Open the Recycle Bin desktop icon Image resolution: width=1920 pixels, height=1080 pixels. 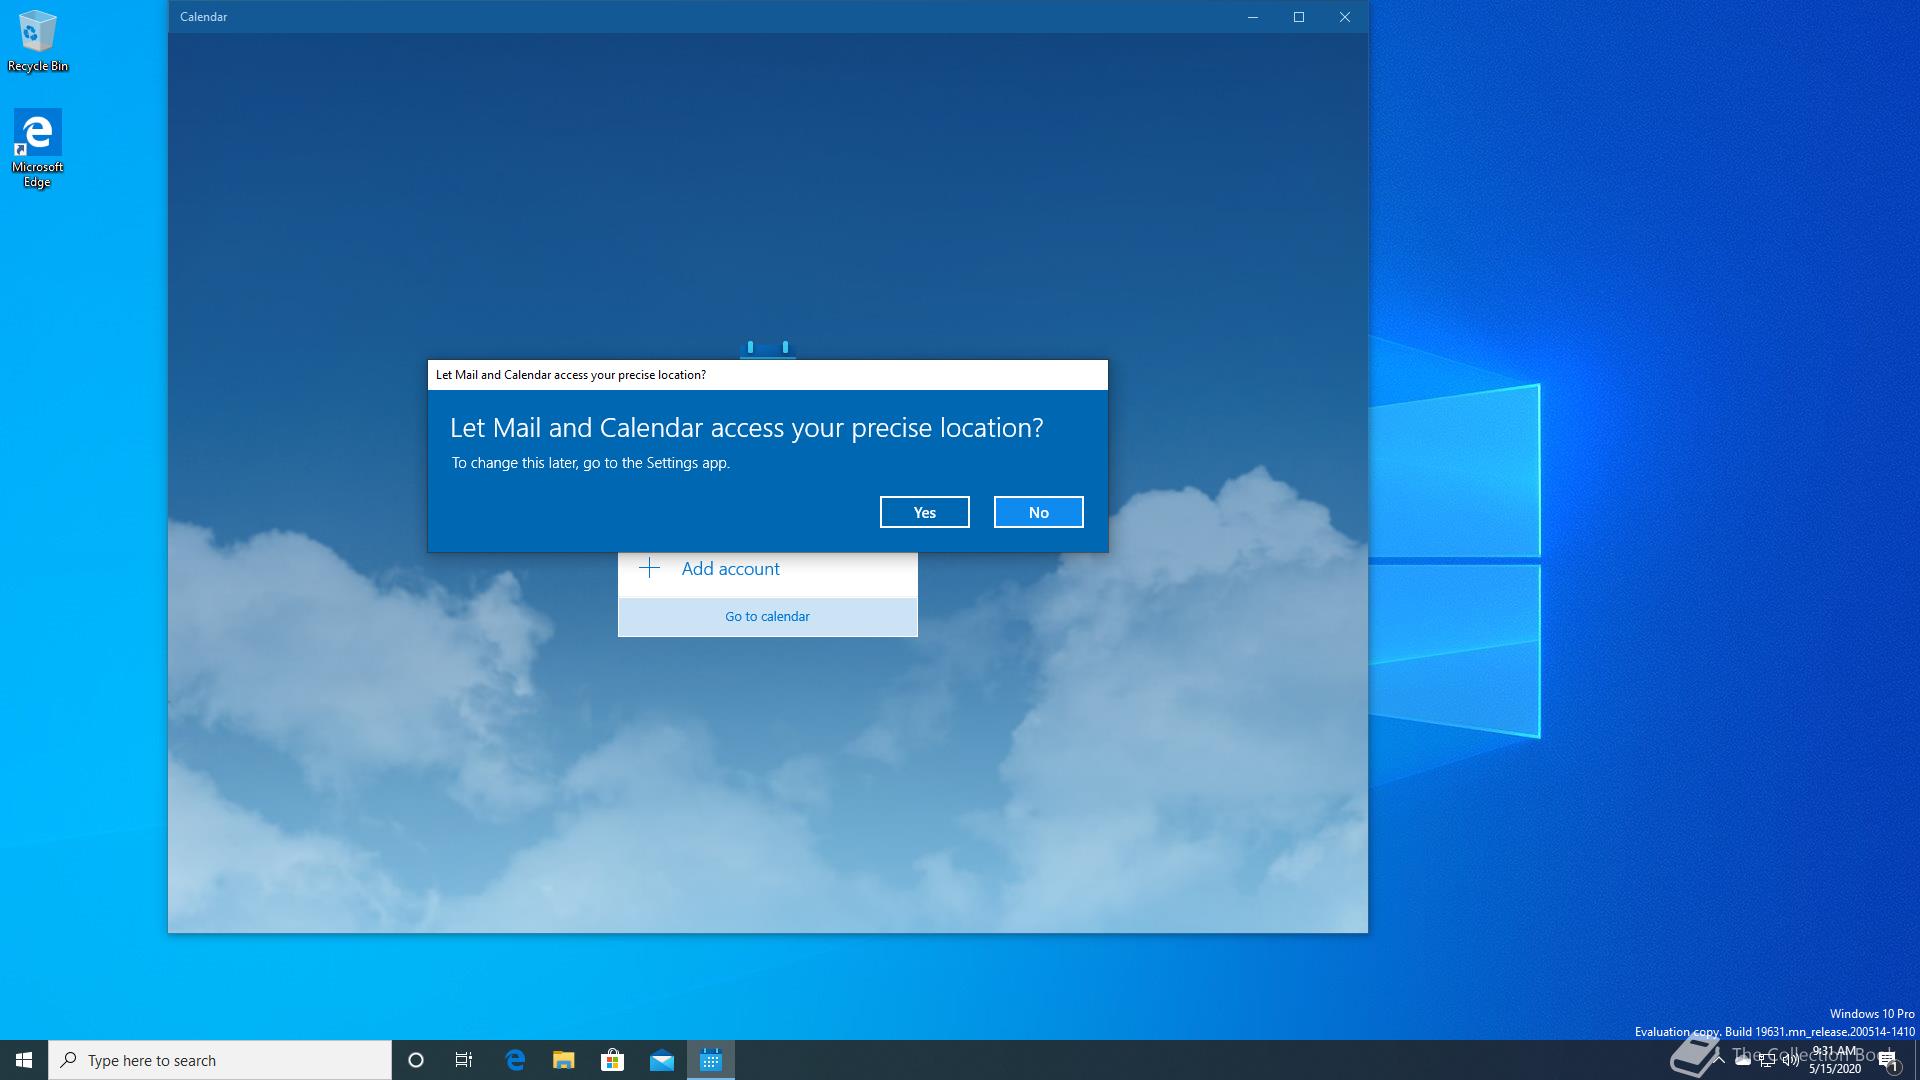click(38, 42)
